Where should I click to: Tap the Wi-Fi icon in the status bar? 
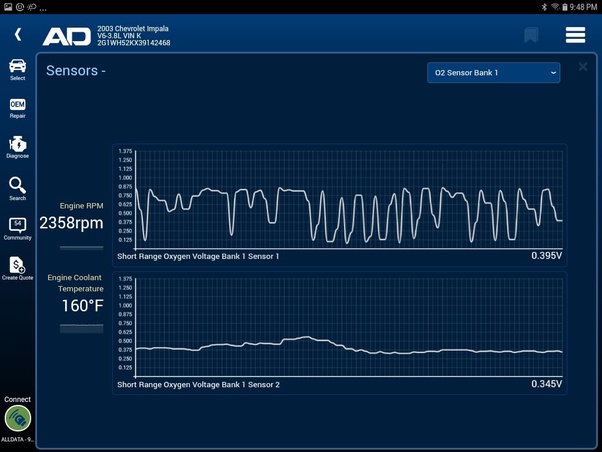(x=555, y=7)
